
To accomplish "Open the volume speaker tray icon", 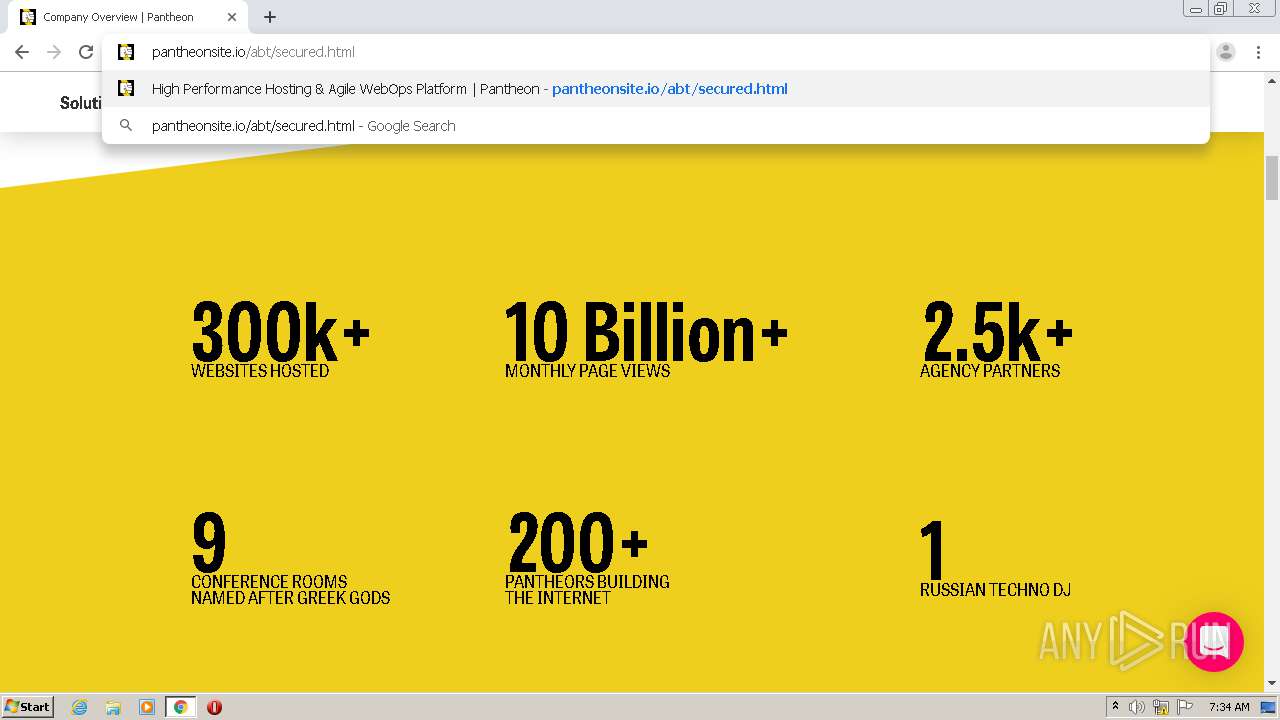I will pos(1137,707).
